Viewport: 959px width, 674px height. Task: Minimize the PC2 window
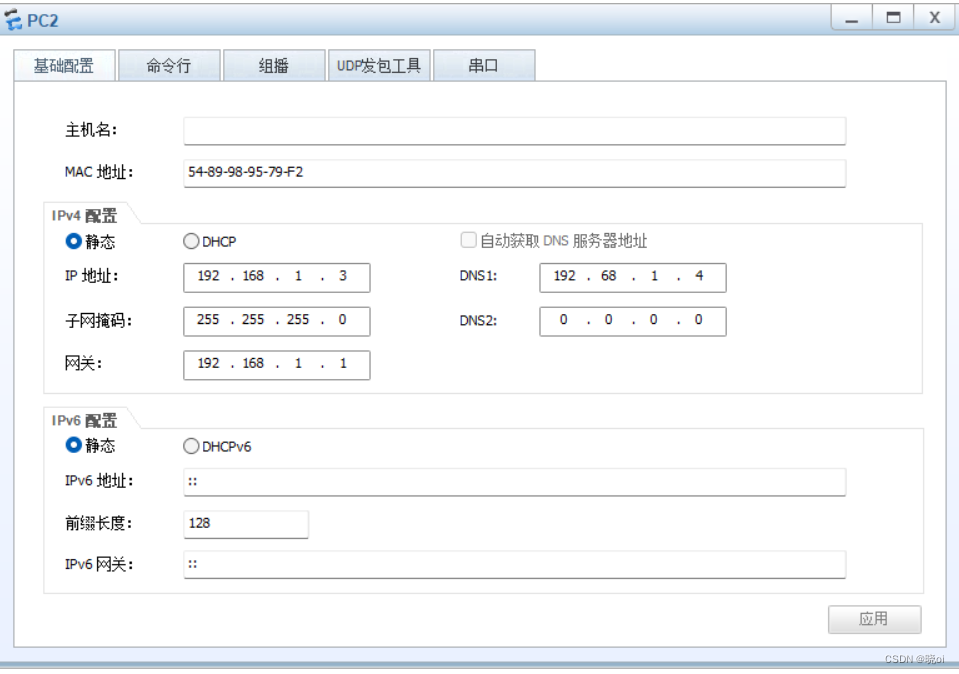(851, 18)
